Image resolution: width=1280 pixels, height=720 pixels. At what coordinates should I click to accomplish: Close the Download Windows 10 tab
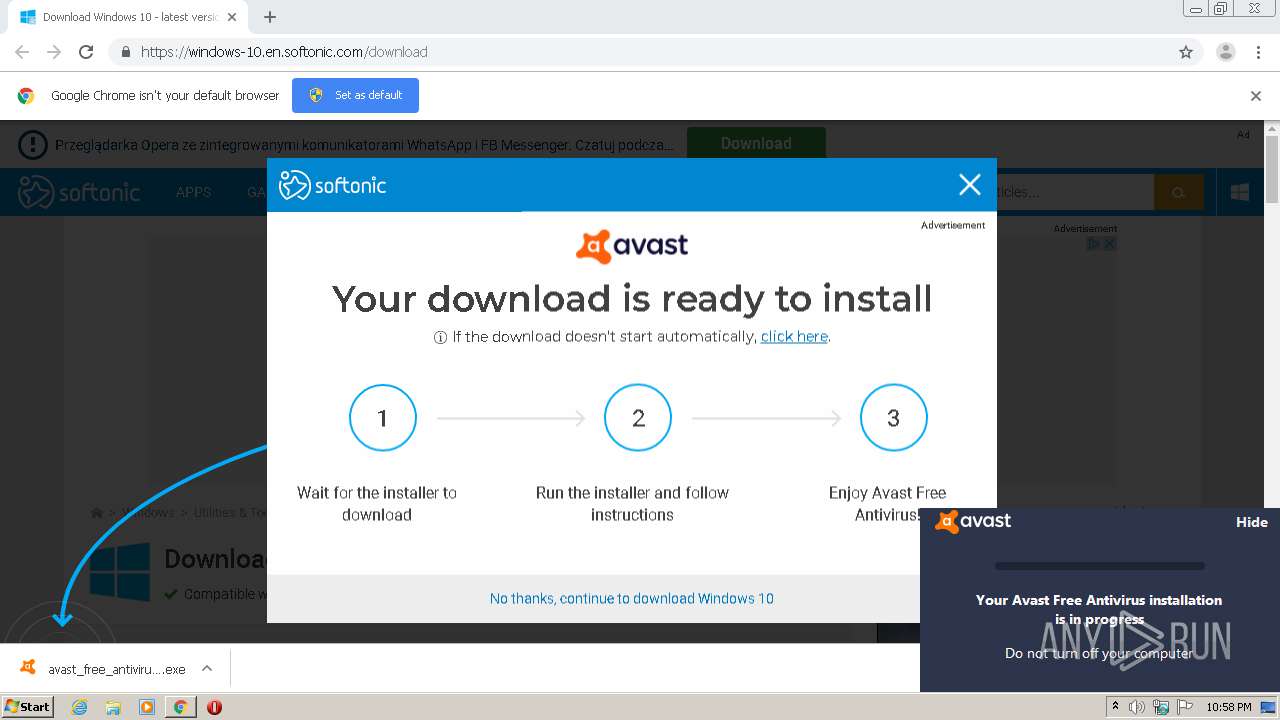click(231, 17)
